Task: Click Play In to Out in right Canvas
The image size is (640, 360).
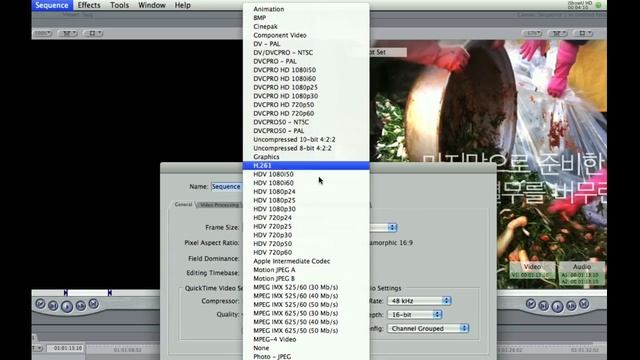Action: click(544, 305)
